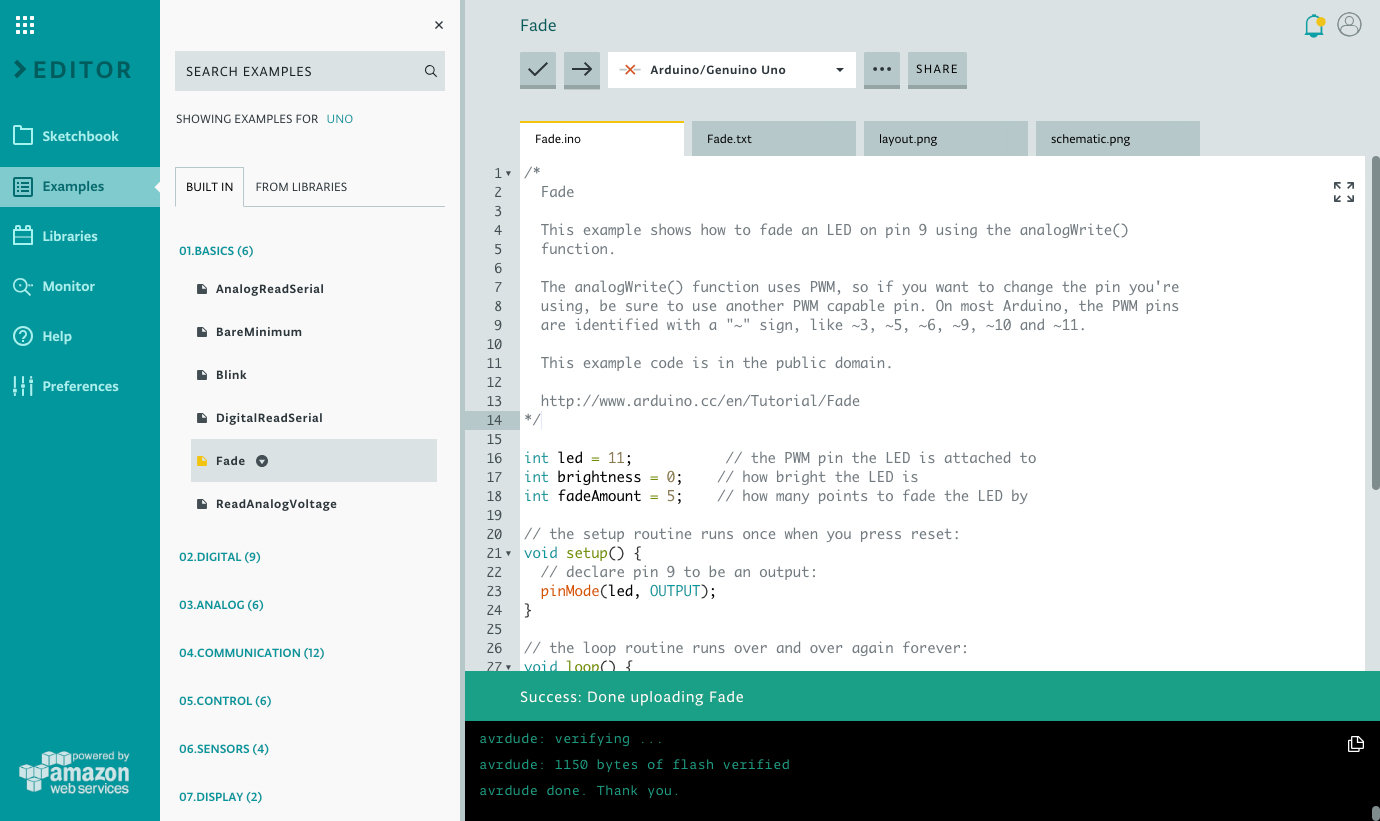This screenshot has width=1380, height=821.
Task: Click the line number 14 in gutter
Action: tap(495, 420)
